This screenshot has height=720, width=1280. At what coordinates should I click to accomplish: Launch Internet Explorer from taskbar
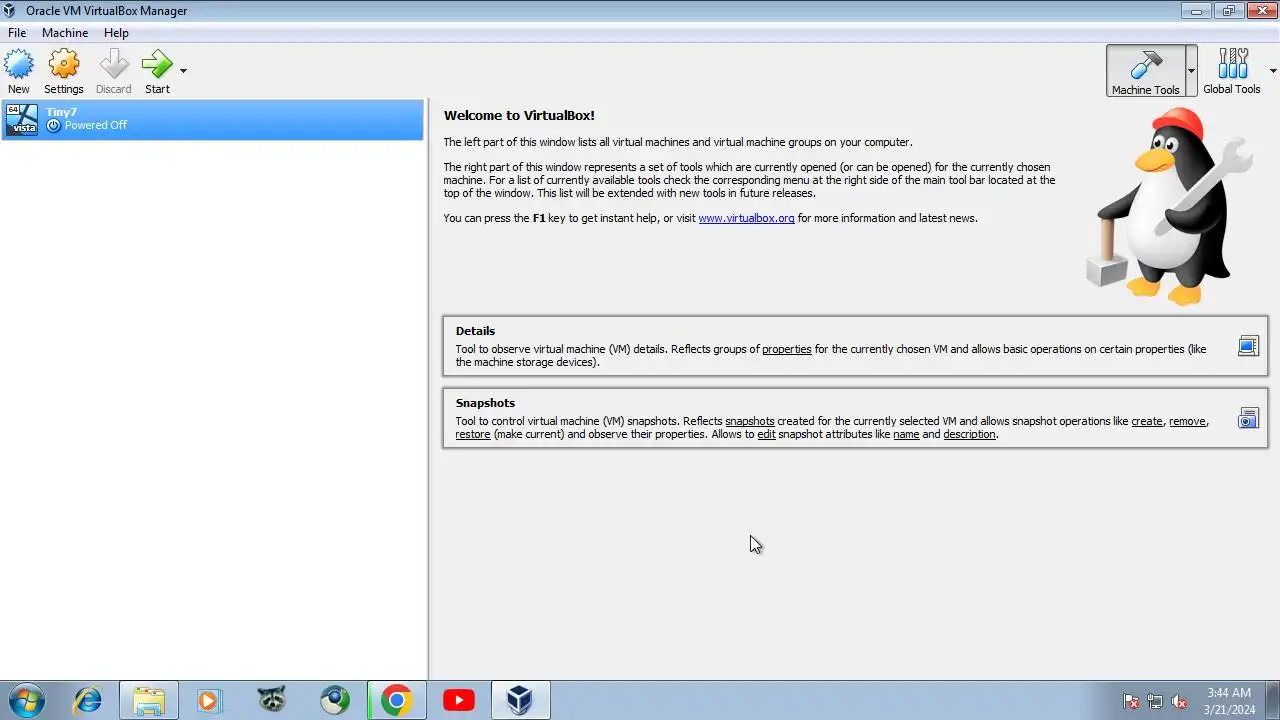coord(87,700)
